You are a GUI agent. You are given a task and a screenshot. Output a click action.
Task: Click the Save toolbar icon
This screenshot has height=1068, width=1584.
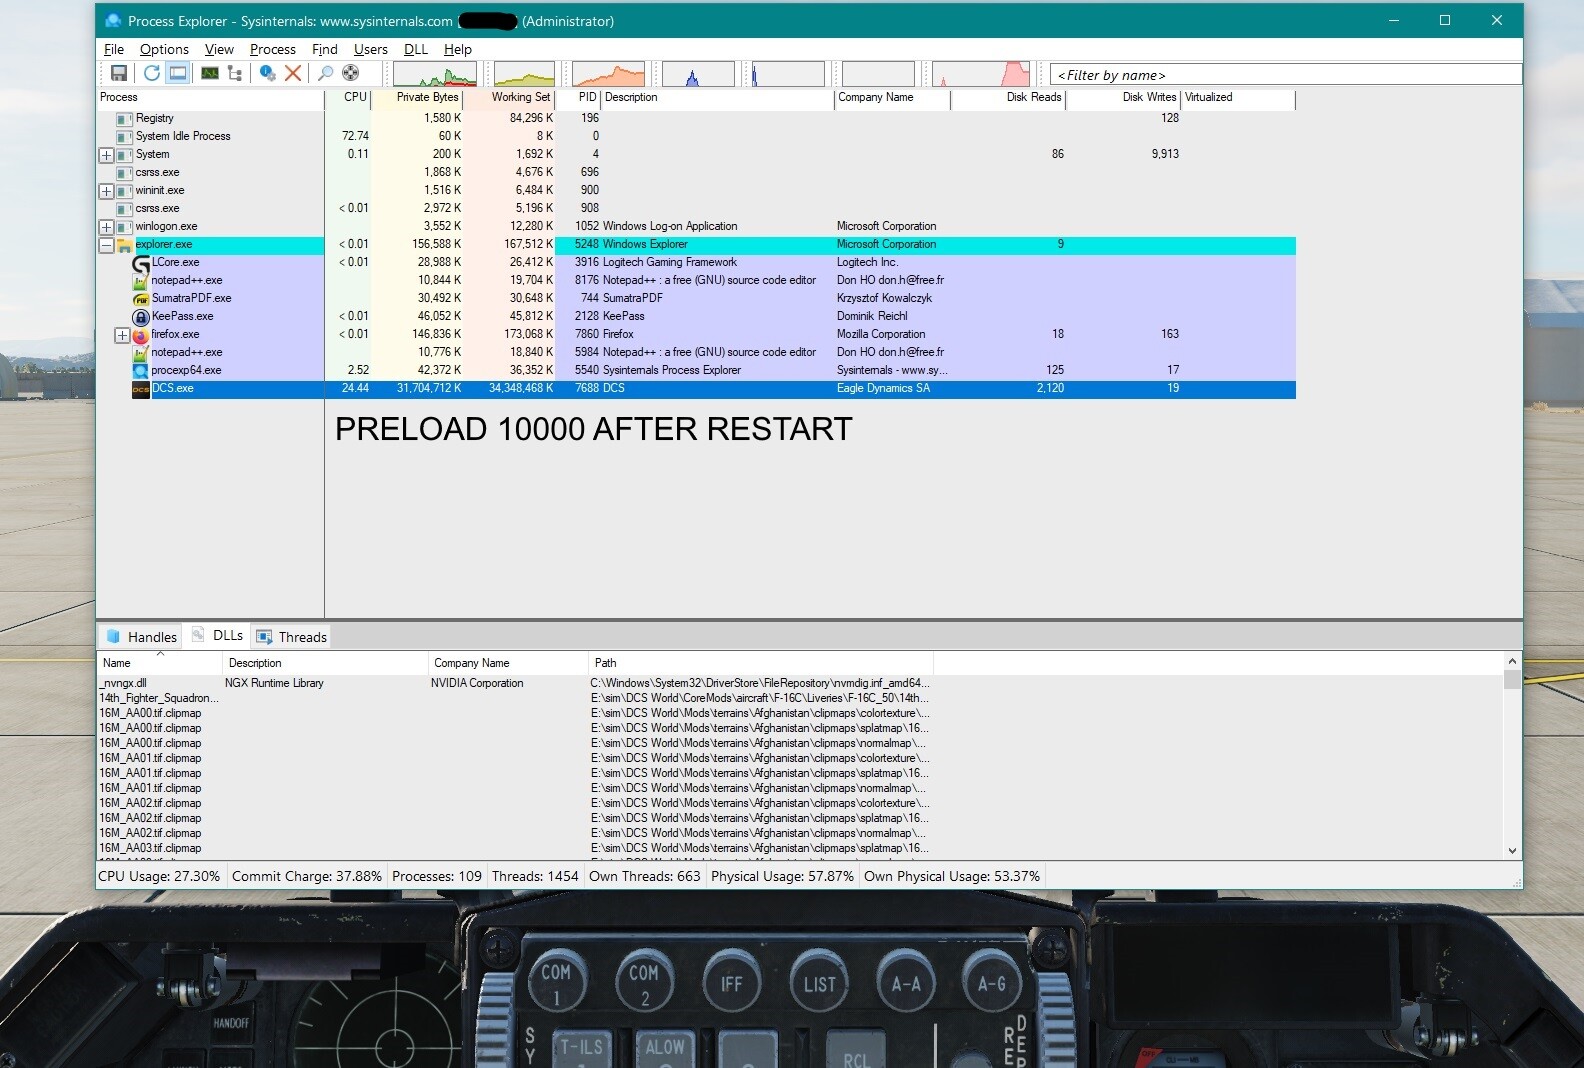(119, 73)
